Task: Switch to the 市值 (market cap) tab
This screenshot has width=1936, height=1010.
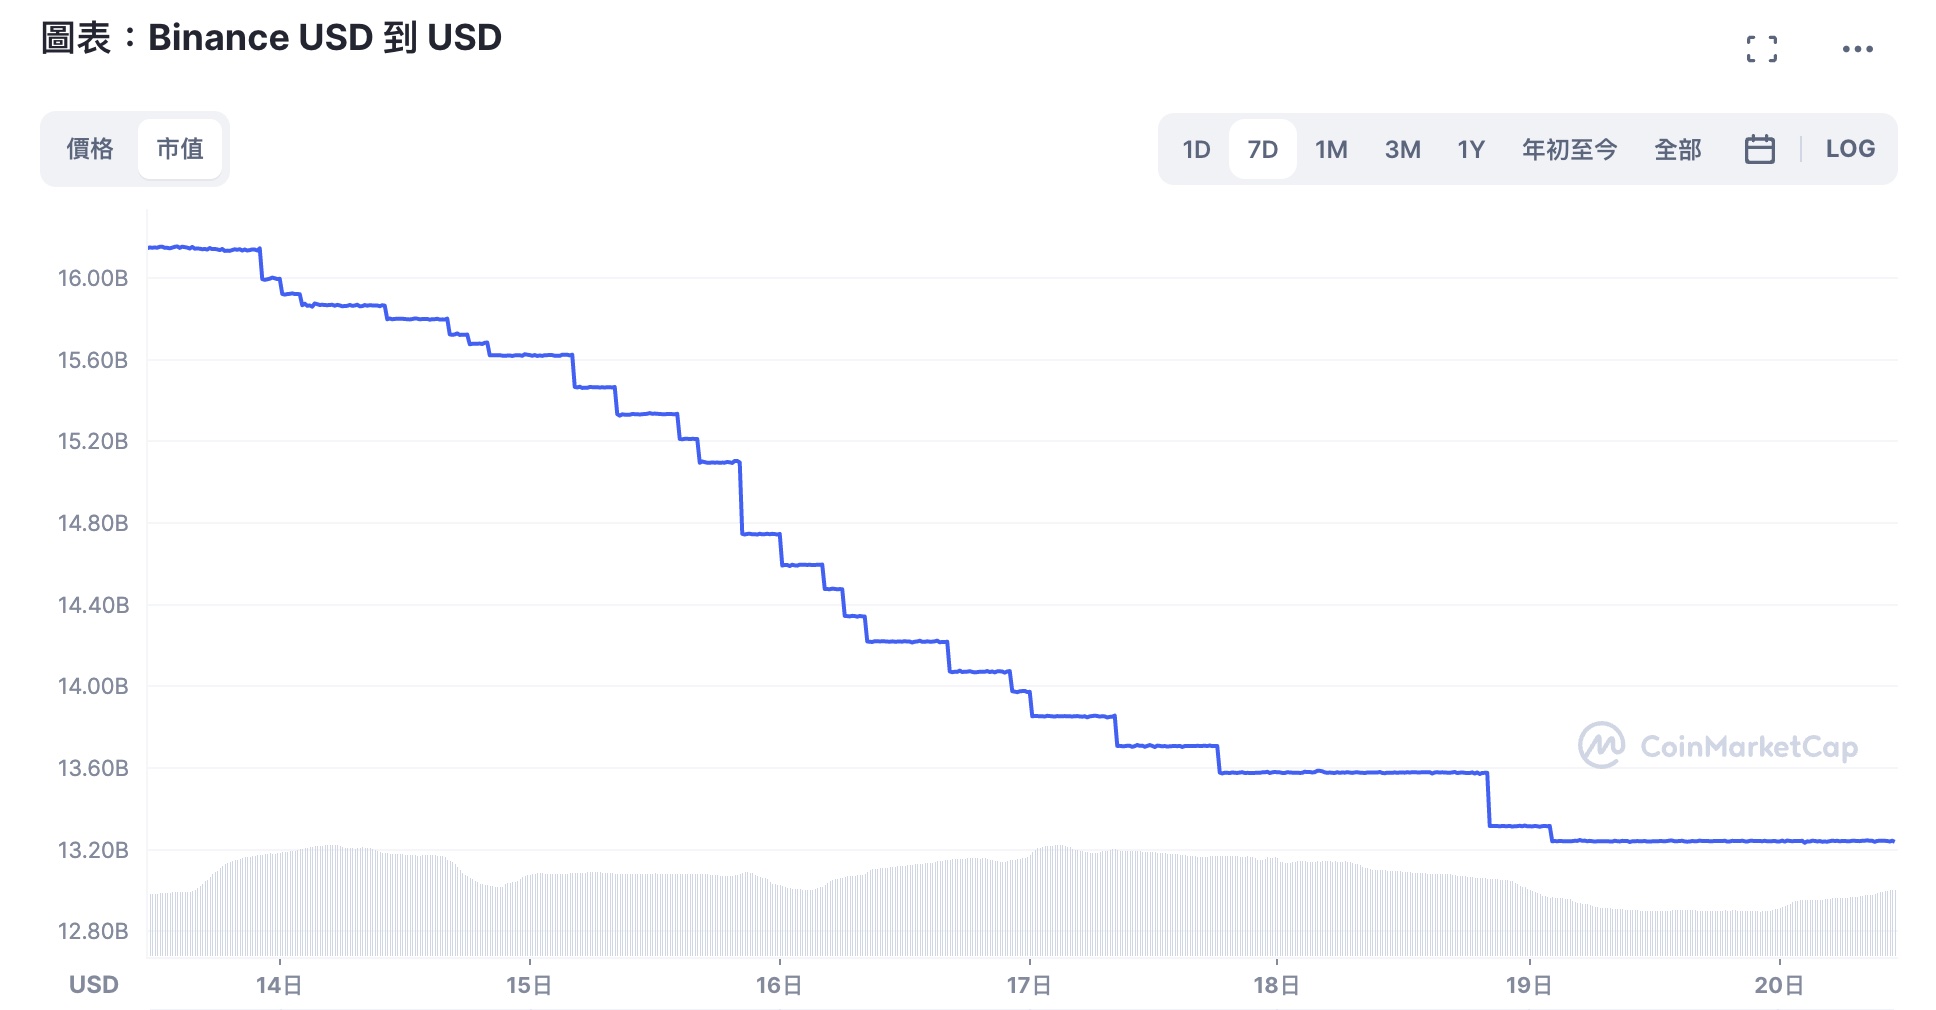Action: (x=180, y=149)
